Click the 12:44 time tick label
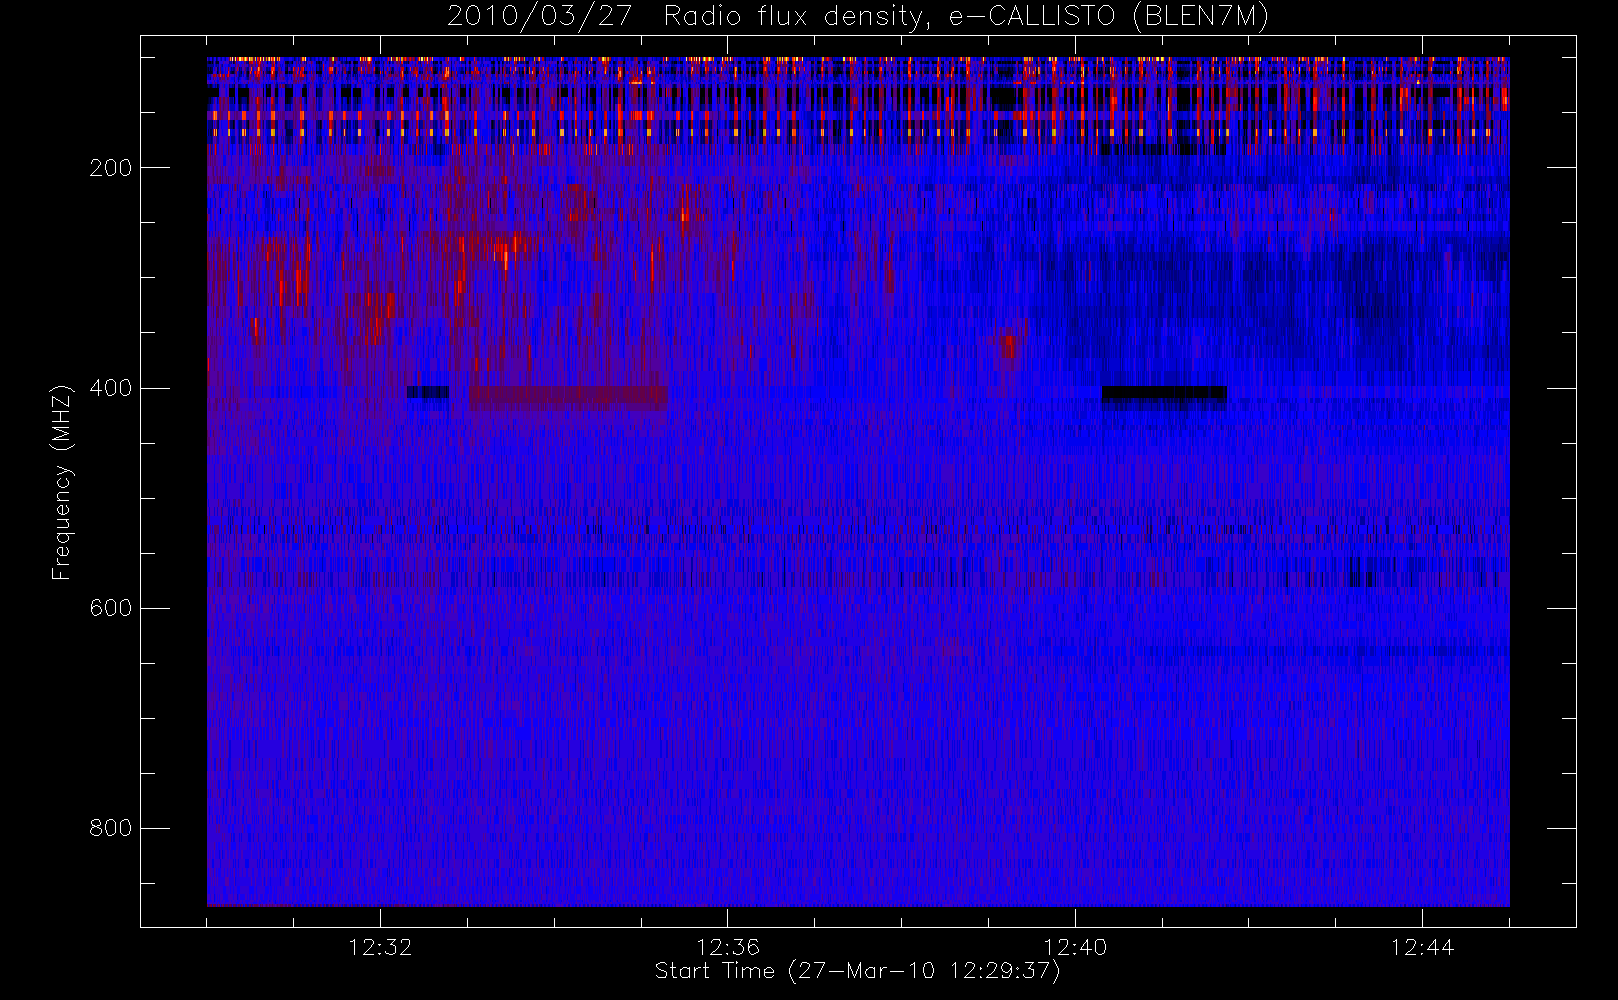Image resolution: width=1618 pixels, height=1000 pixels. pos(1422,947)
